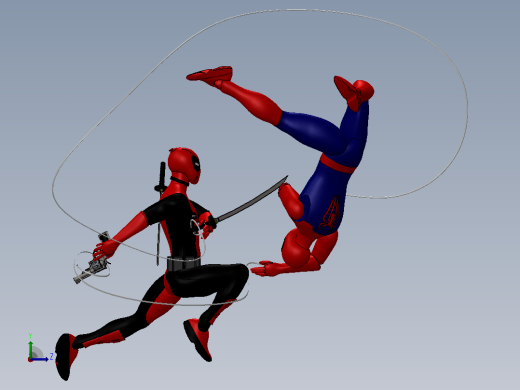The height and width of the screenshot is (390, 520).
Task: Click the blue Z axis on the triad
Action: click(40, 359)
